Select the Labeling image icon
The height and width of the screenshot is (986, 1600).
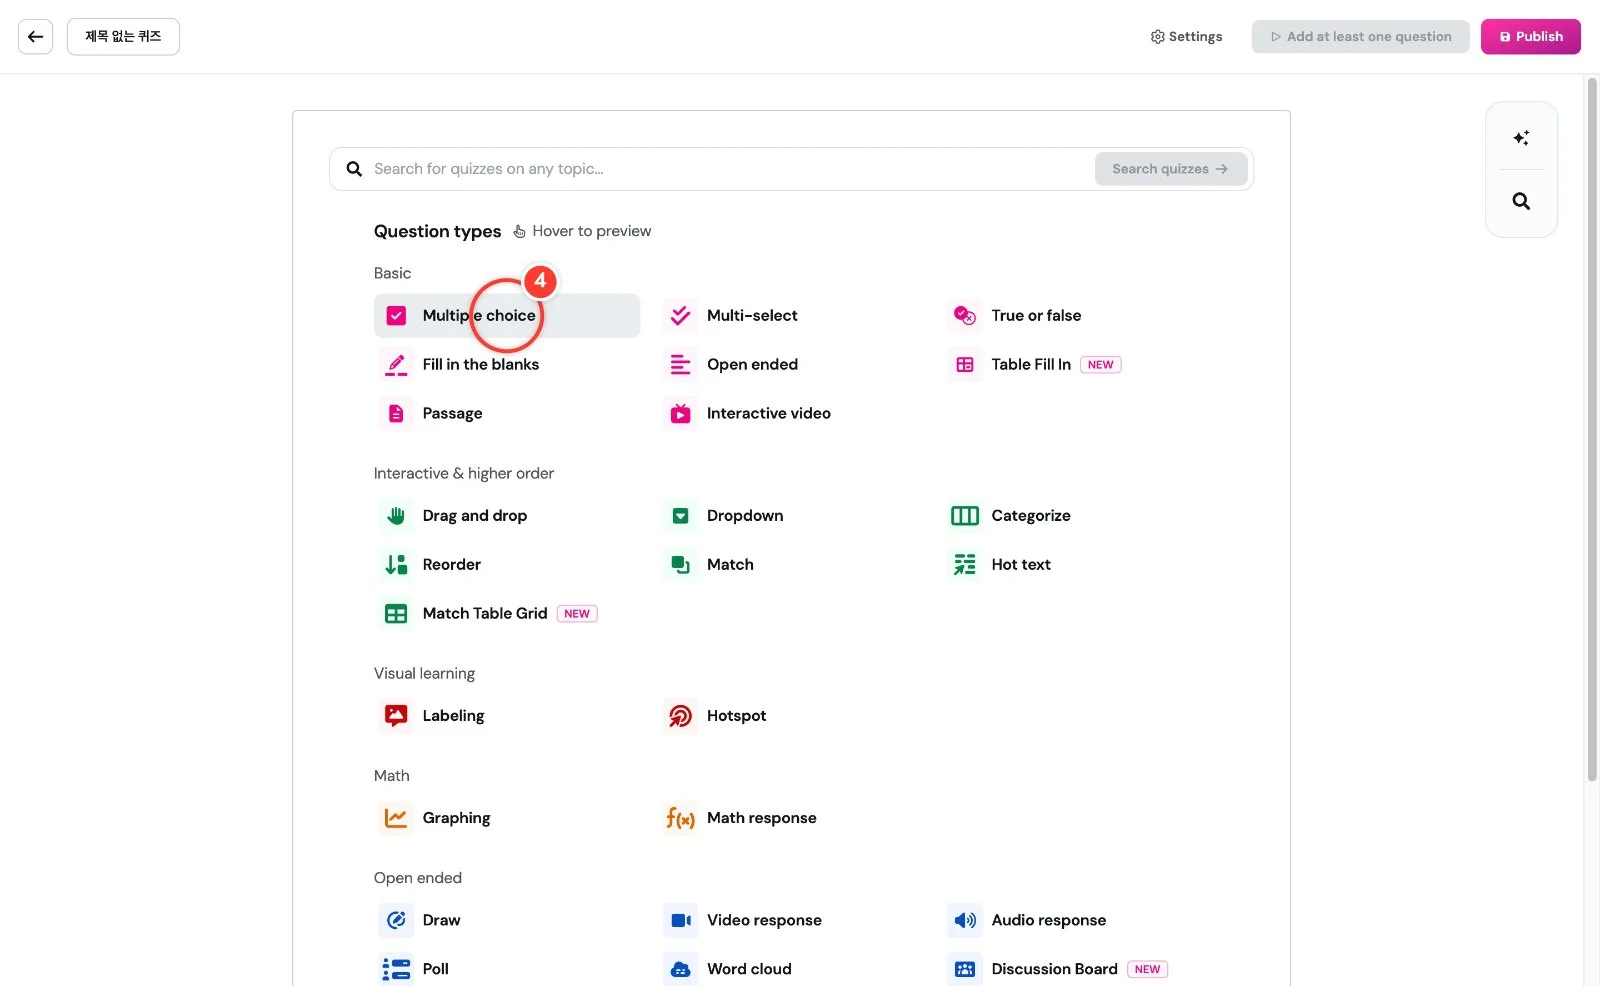[396, 716]
